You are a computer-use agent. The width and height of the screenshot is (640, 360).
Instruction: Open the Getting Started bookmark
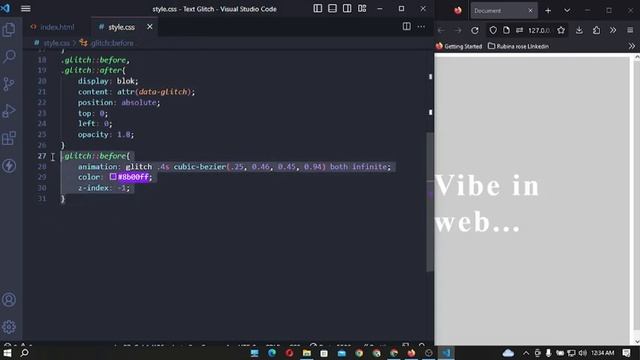click(459, 46)
